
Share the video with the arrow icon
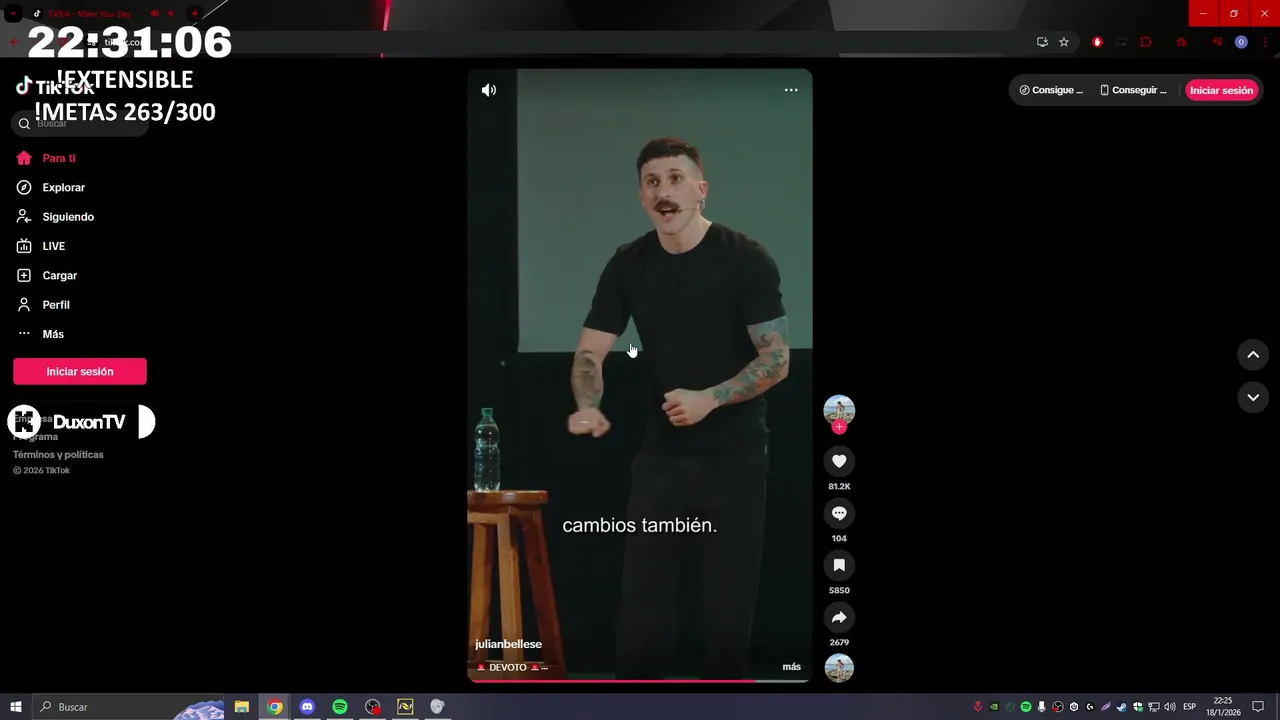coord(839,617)
